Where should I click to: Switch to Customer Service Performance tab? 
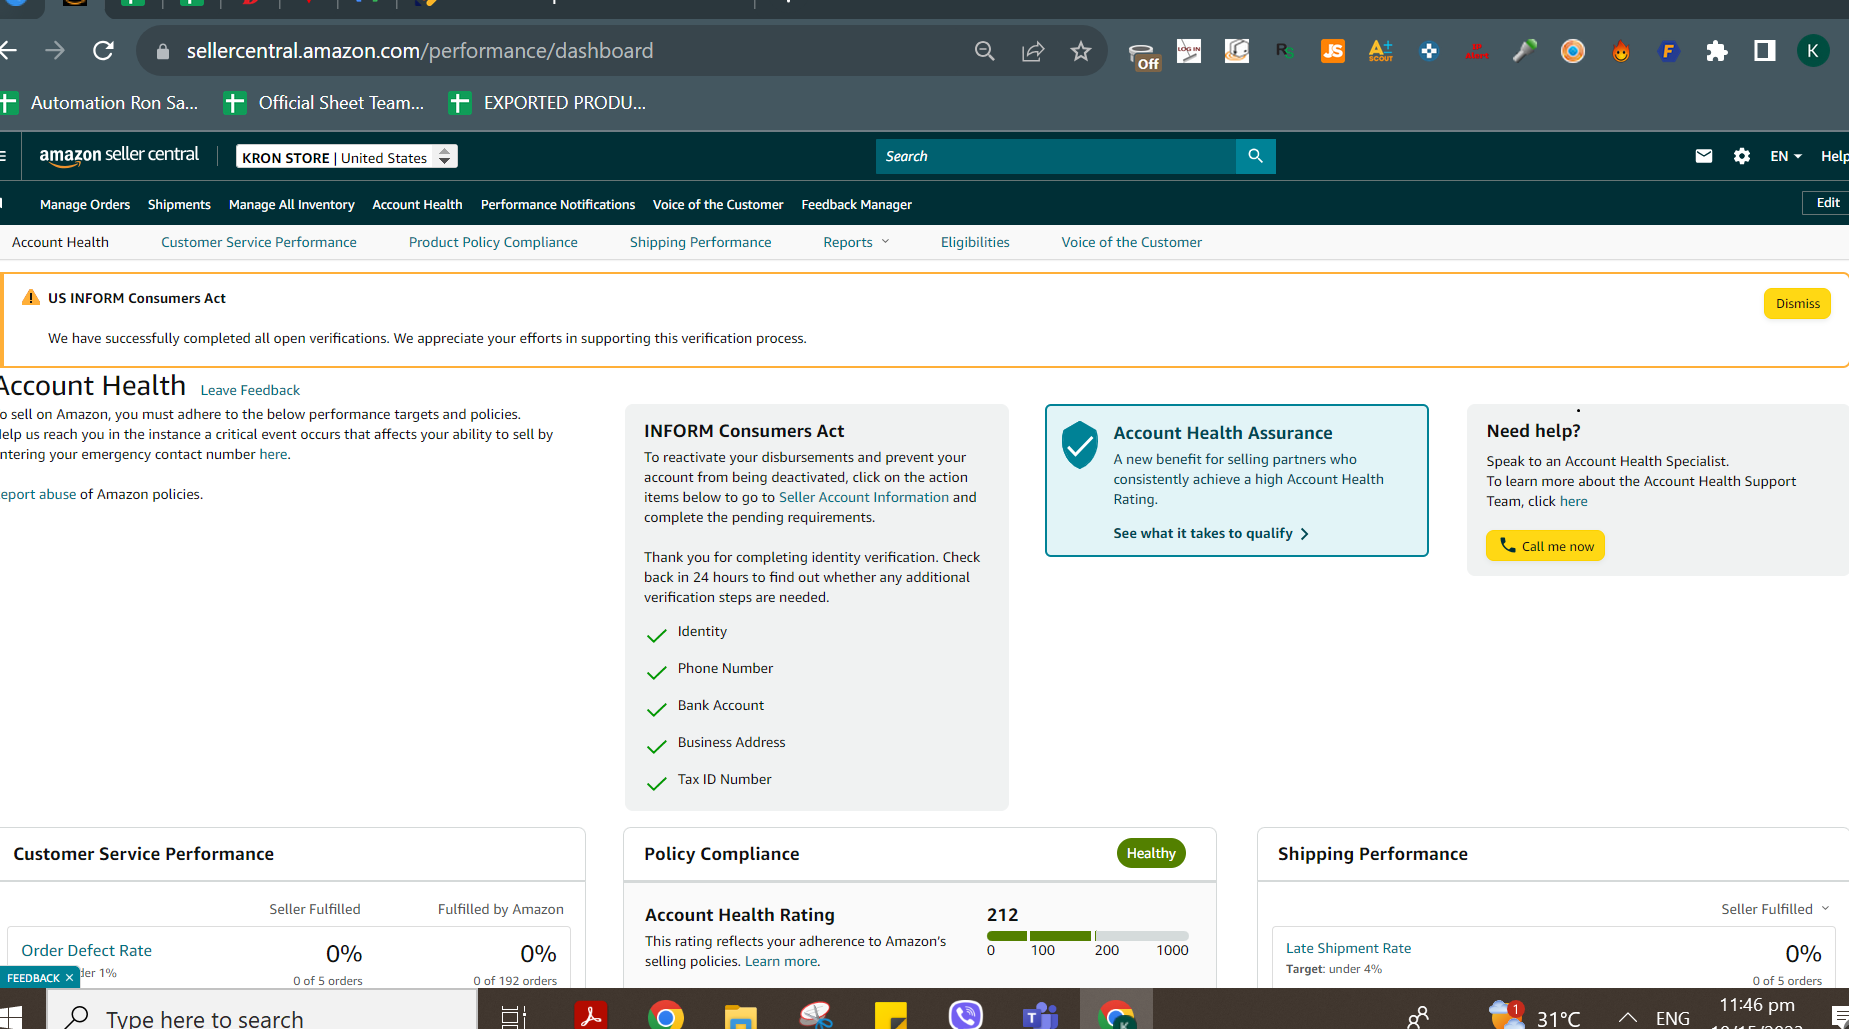click(x=259, y=242)
